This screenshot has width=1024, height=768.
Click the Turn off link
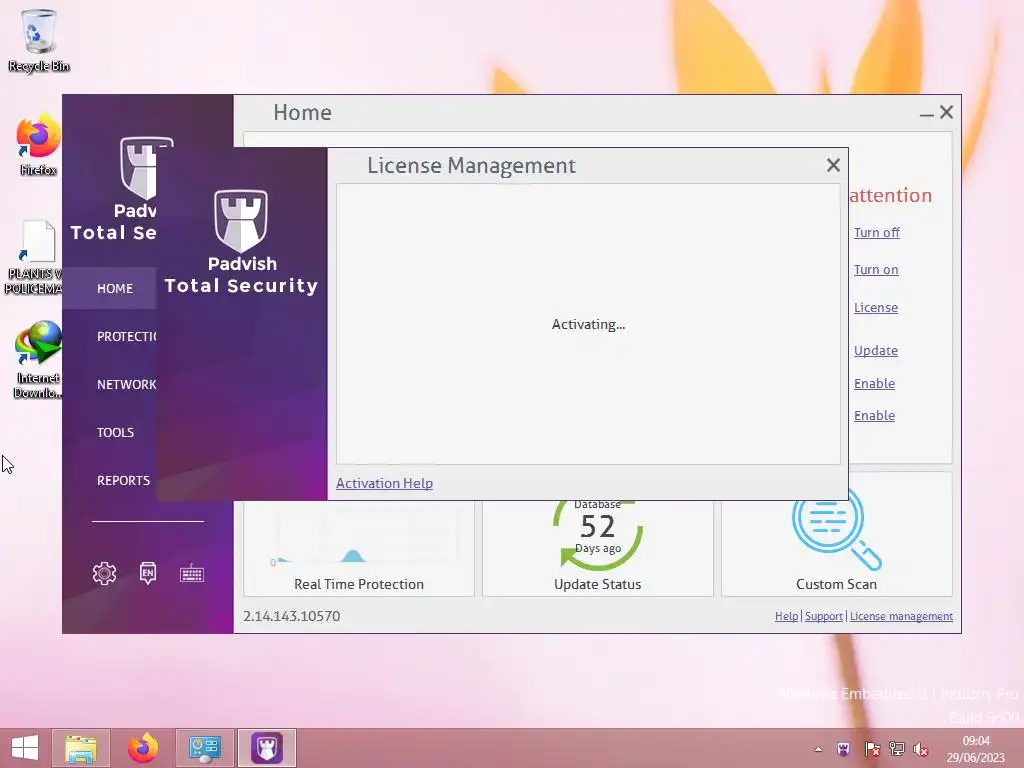[x=876, y=232]
